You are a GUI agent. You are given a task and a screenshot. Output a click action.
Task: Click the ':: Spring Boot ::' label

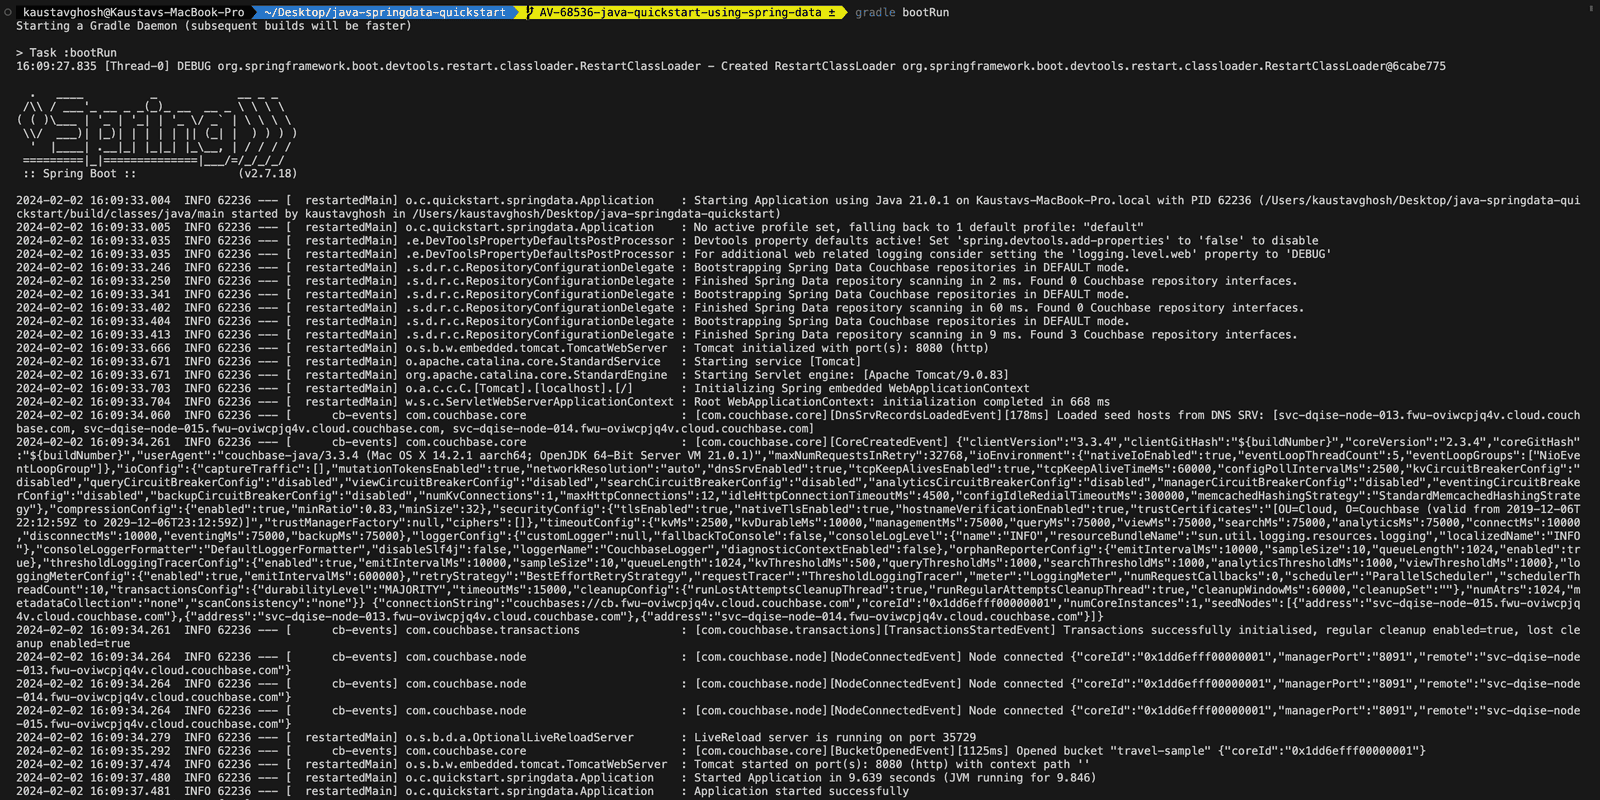tap(80, 174)
